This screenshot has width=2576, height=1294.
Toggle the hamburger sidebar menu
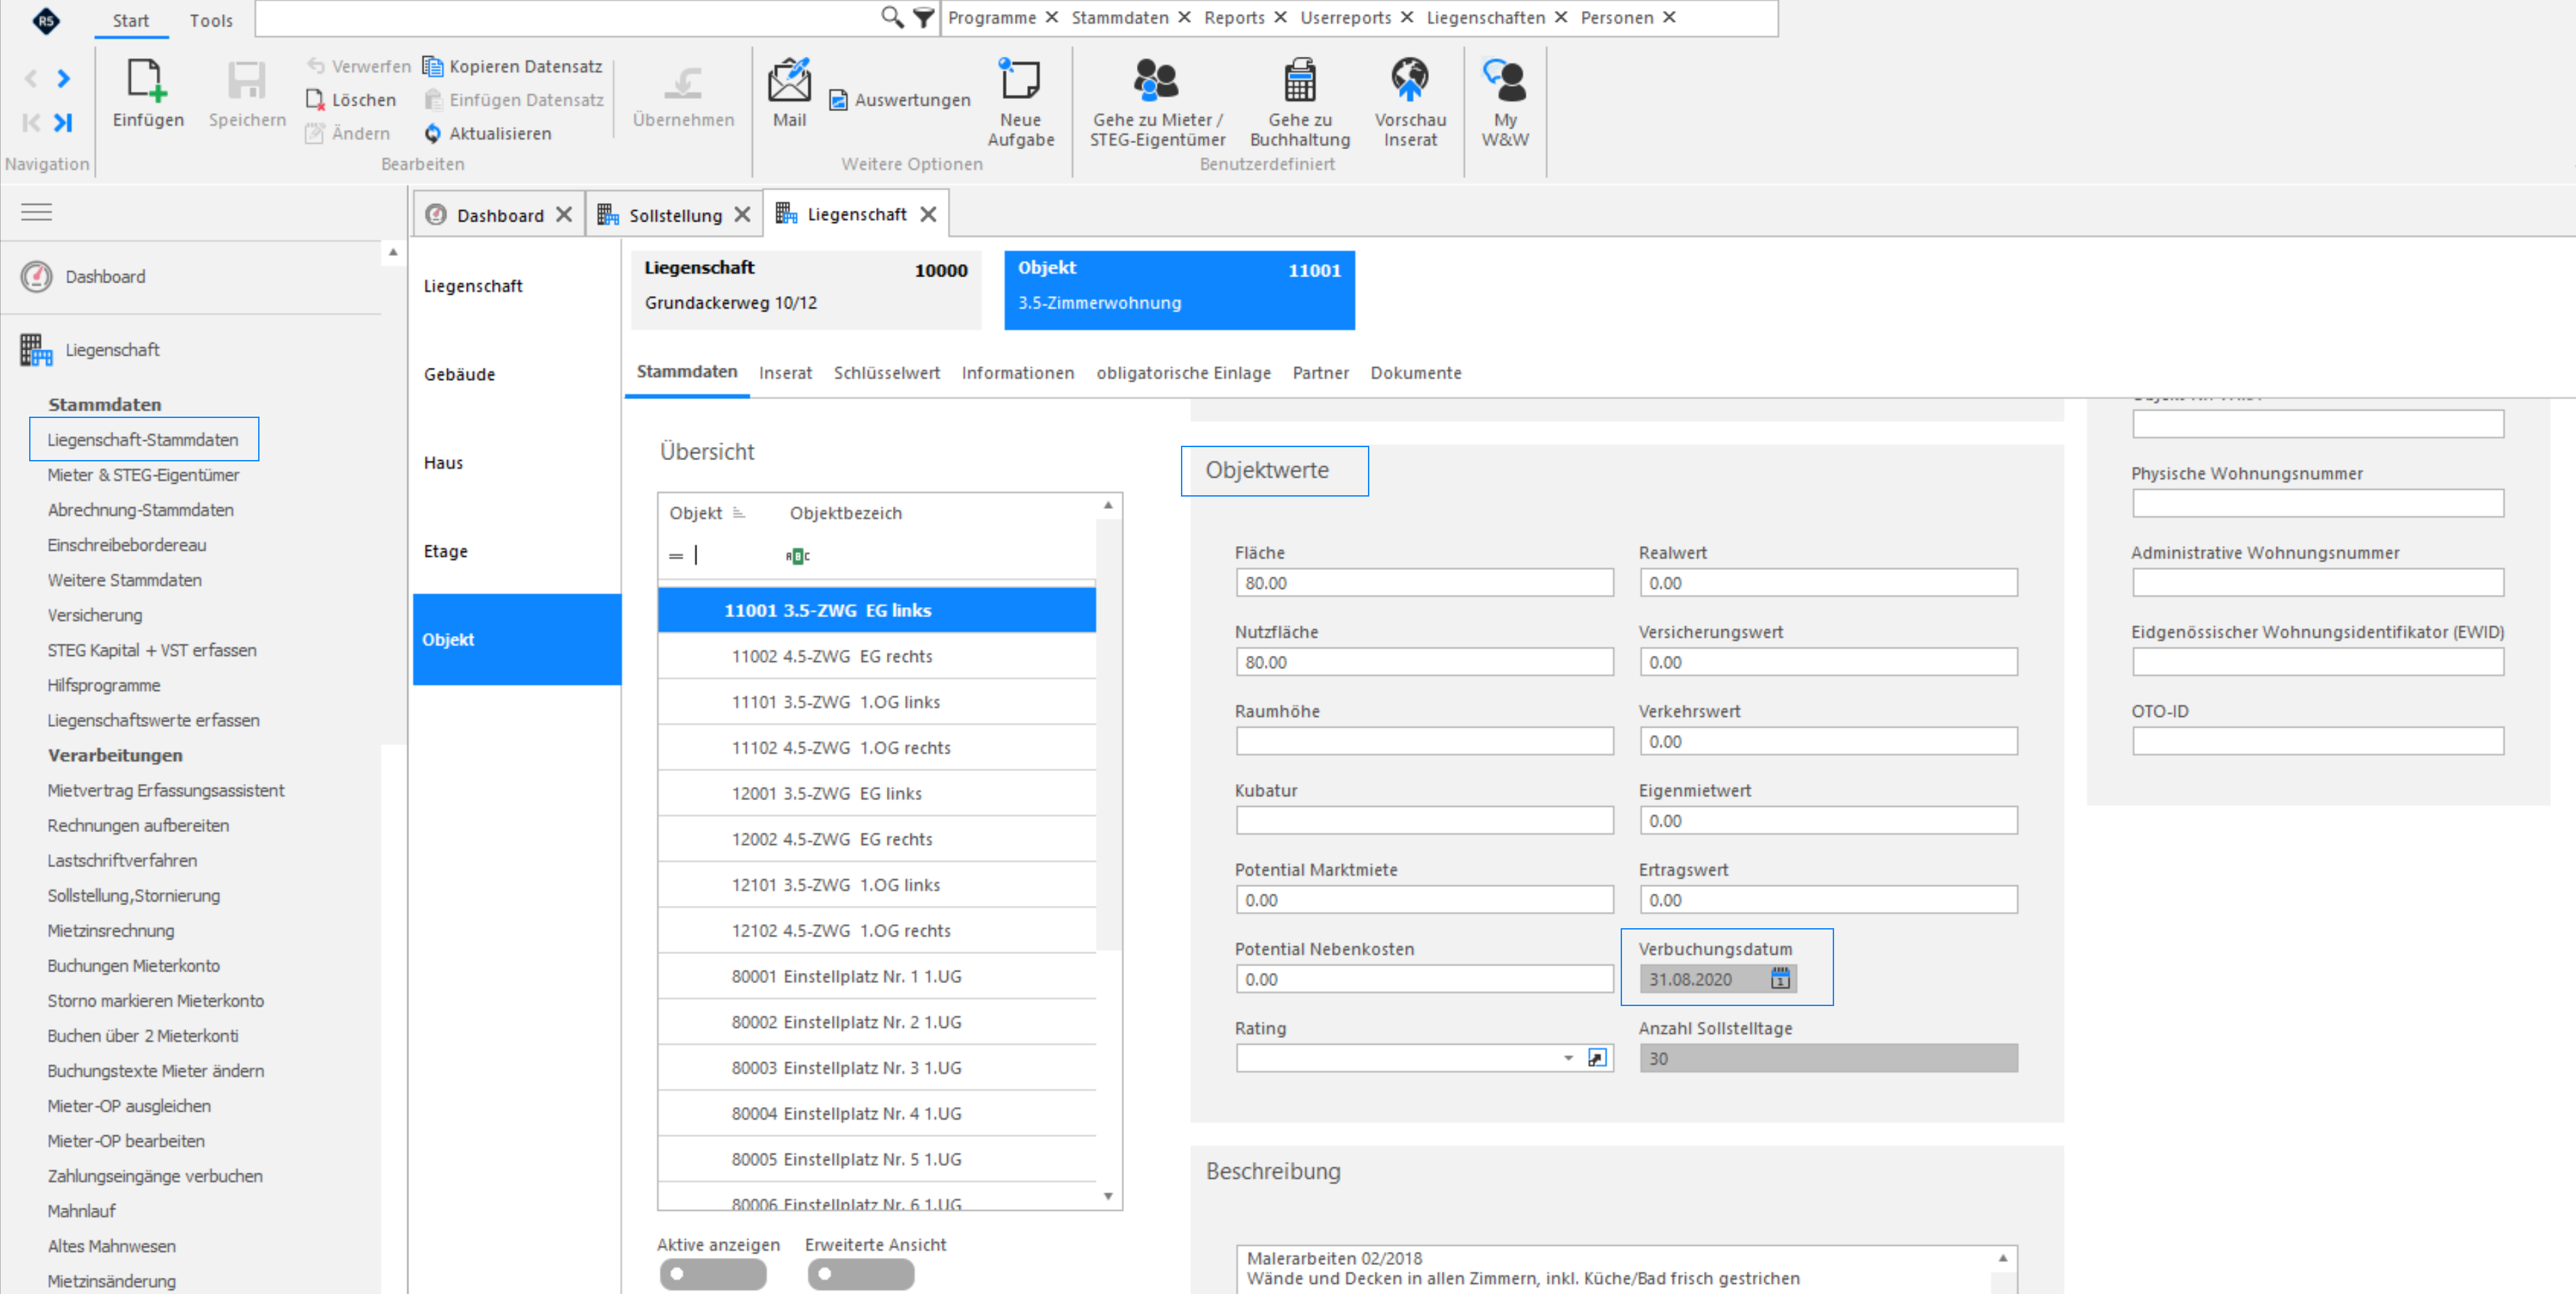click(37, 212)
